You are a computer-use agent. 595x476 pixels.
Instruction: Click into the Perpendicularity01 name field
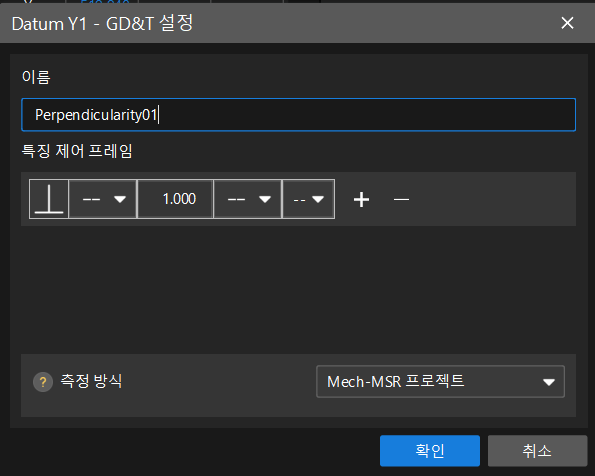pyautogui.click(x=299, y=115)
